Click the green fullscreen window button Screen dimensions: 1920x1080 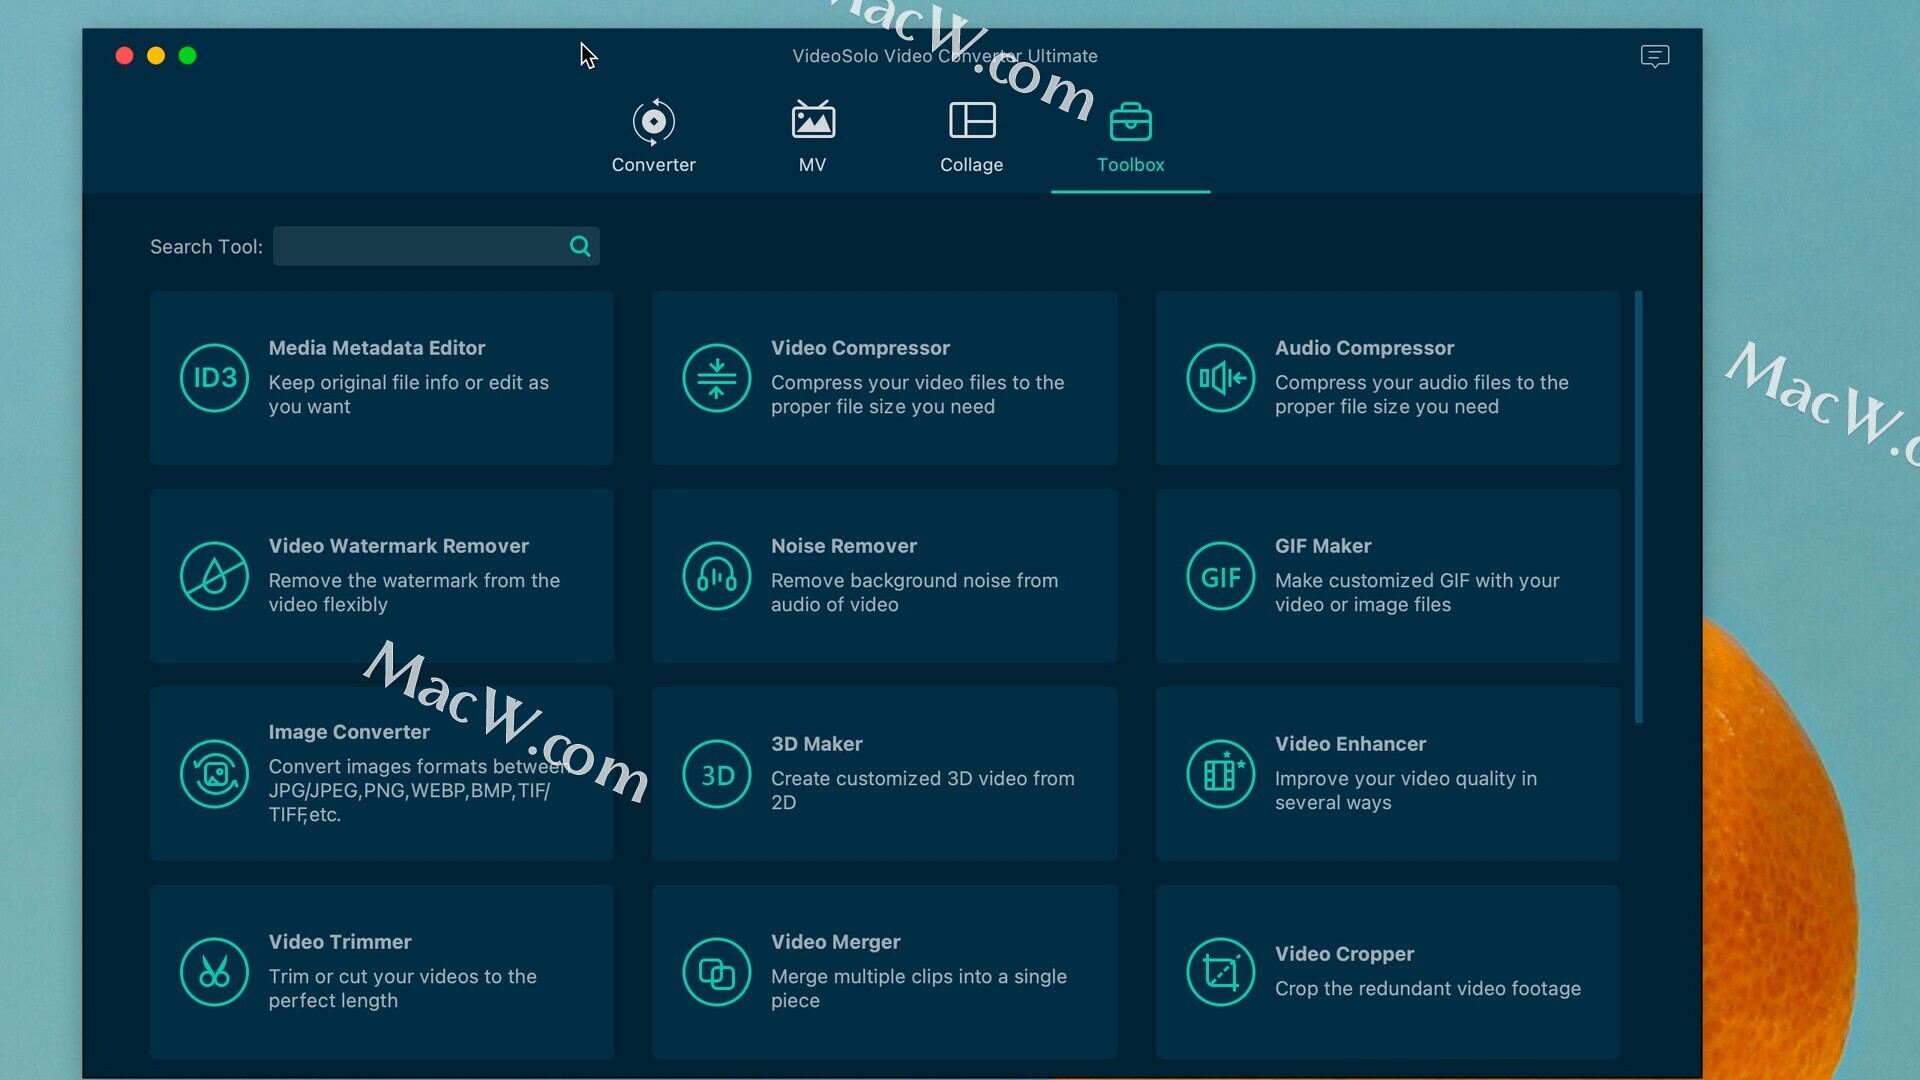(187, 56)
